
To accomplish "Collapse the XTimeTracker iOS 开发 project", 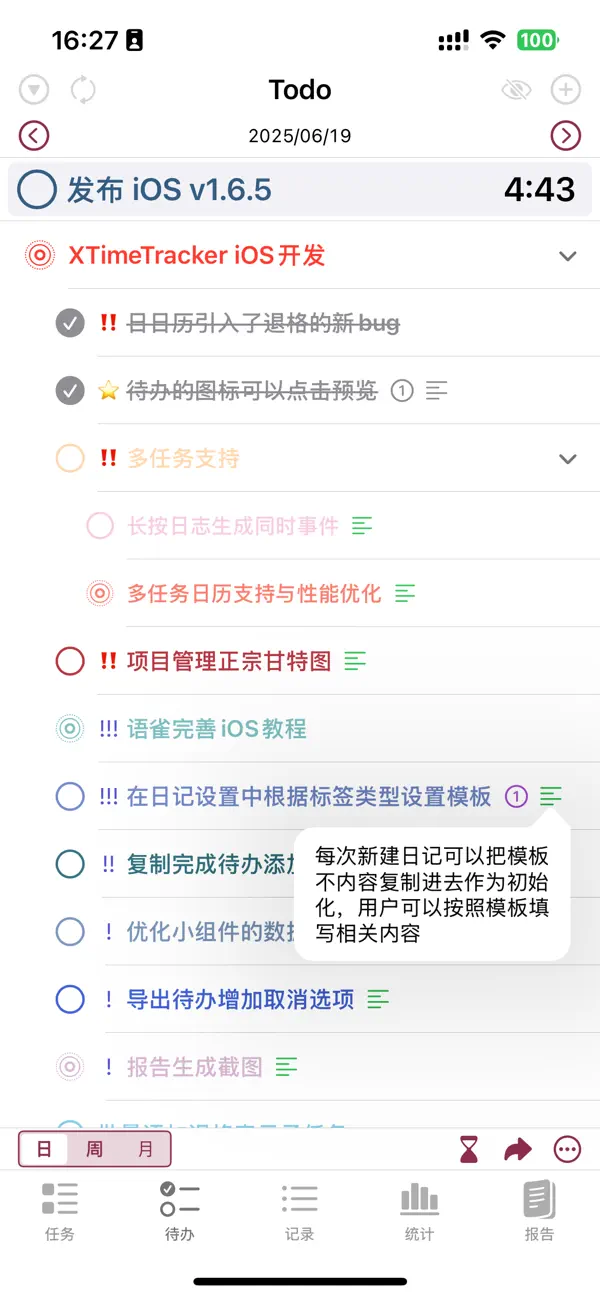I will click(x=568, y=255).
